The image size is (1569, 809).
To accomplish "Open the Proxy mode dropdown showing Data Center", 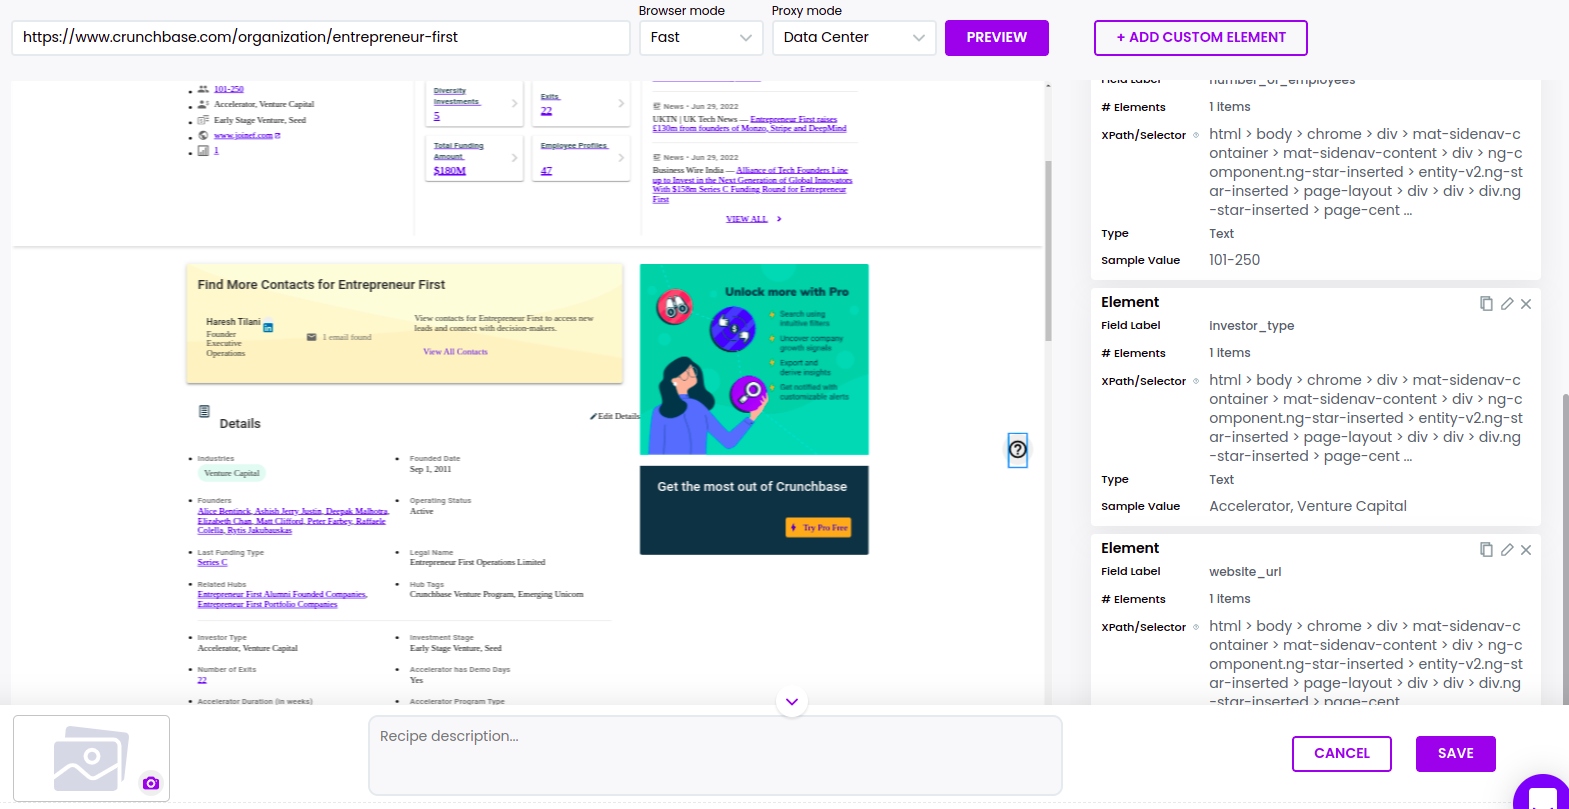I will [x=854, y=38].
